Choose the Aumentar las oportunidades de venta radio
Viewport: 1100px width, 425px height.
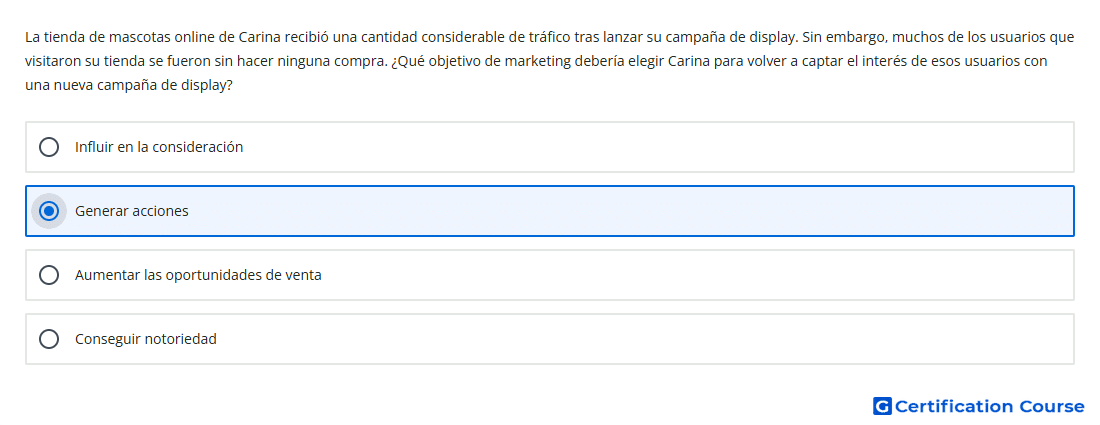click(x=49, y=275)
